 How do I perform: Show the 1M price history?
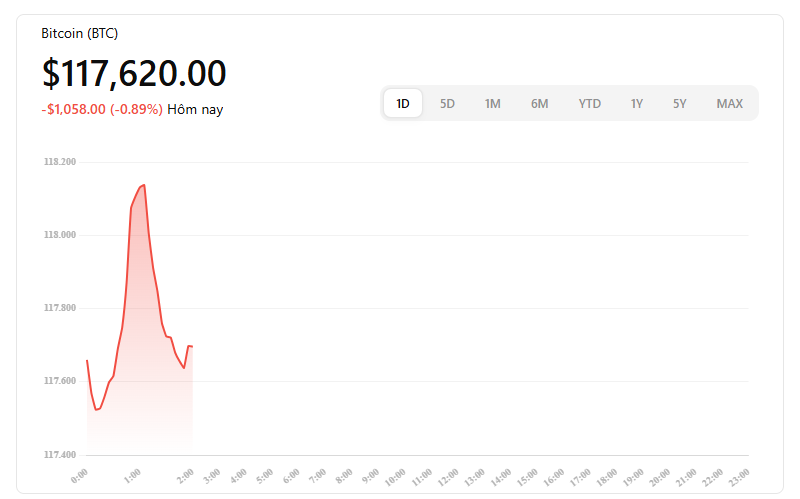point(492,104)
